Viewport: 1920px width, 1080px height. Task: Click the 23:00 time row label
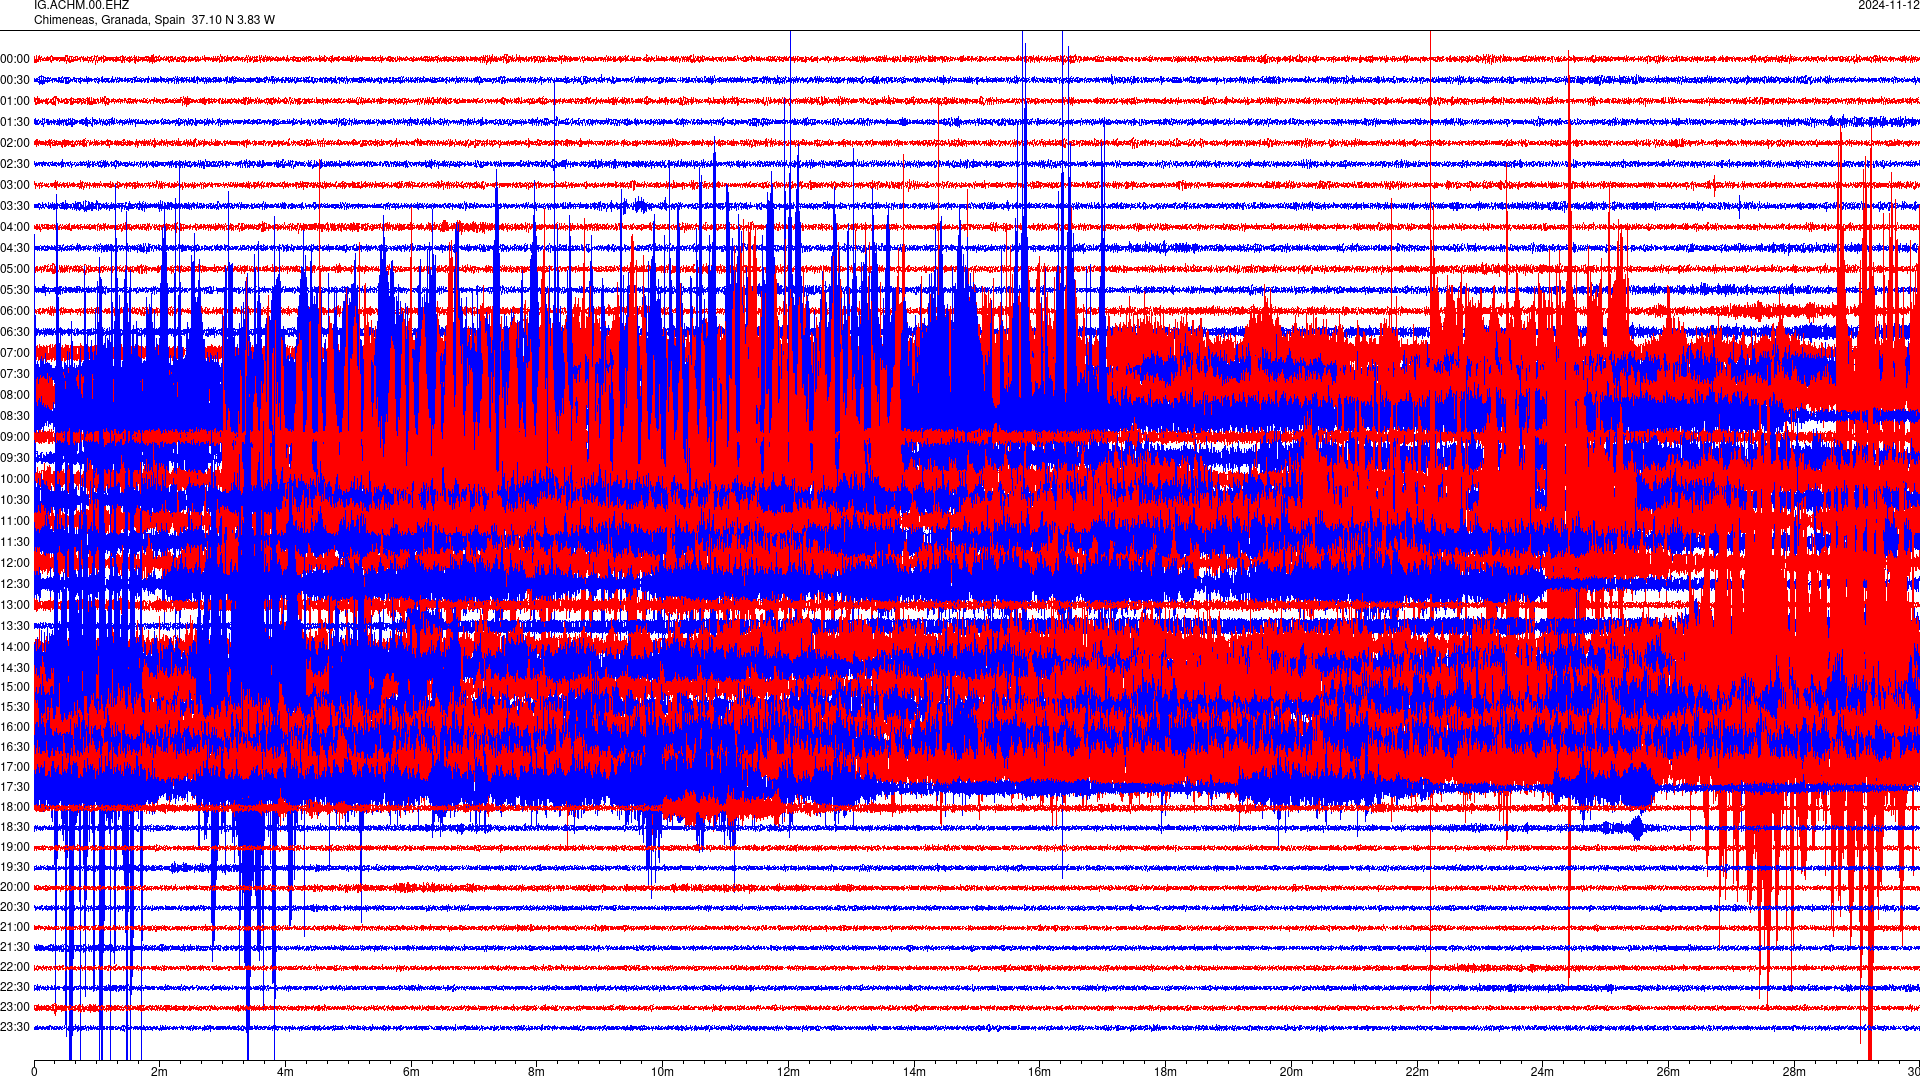pos(15,1007)
